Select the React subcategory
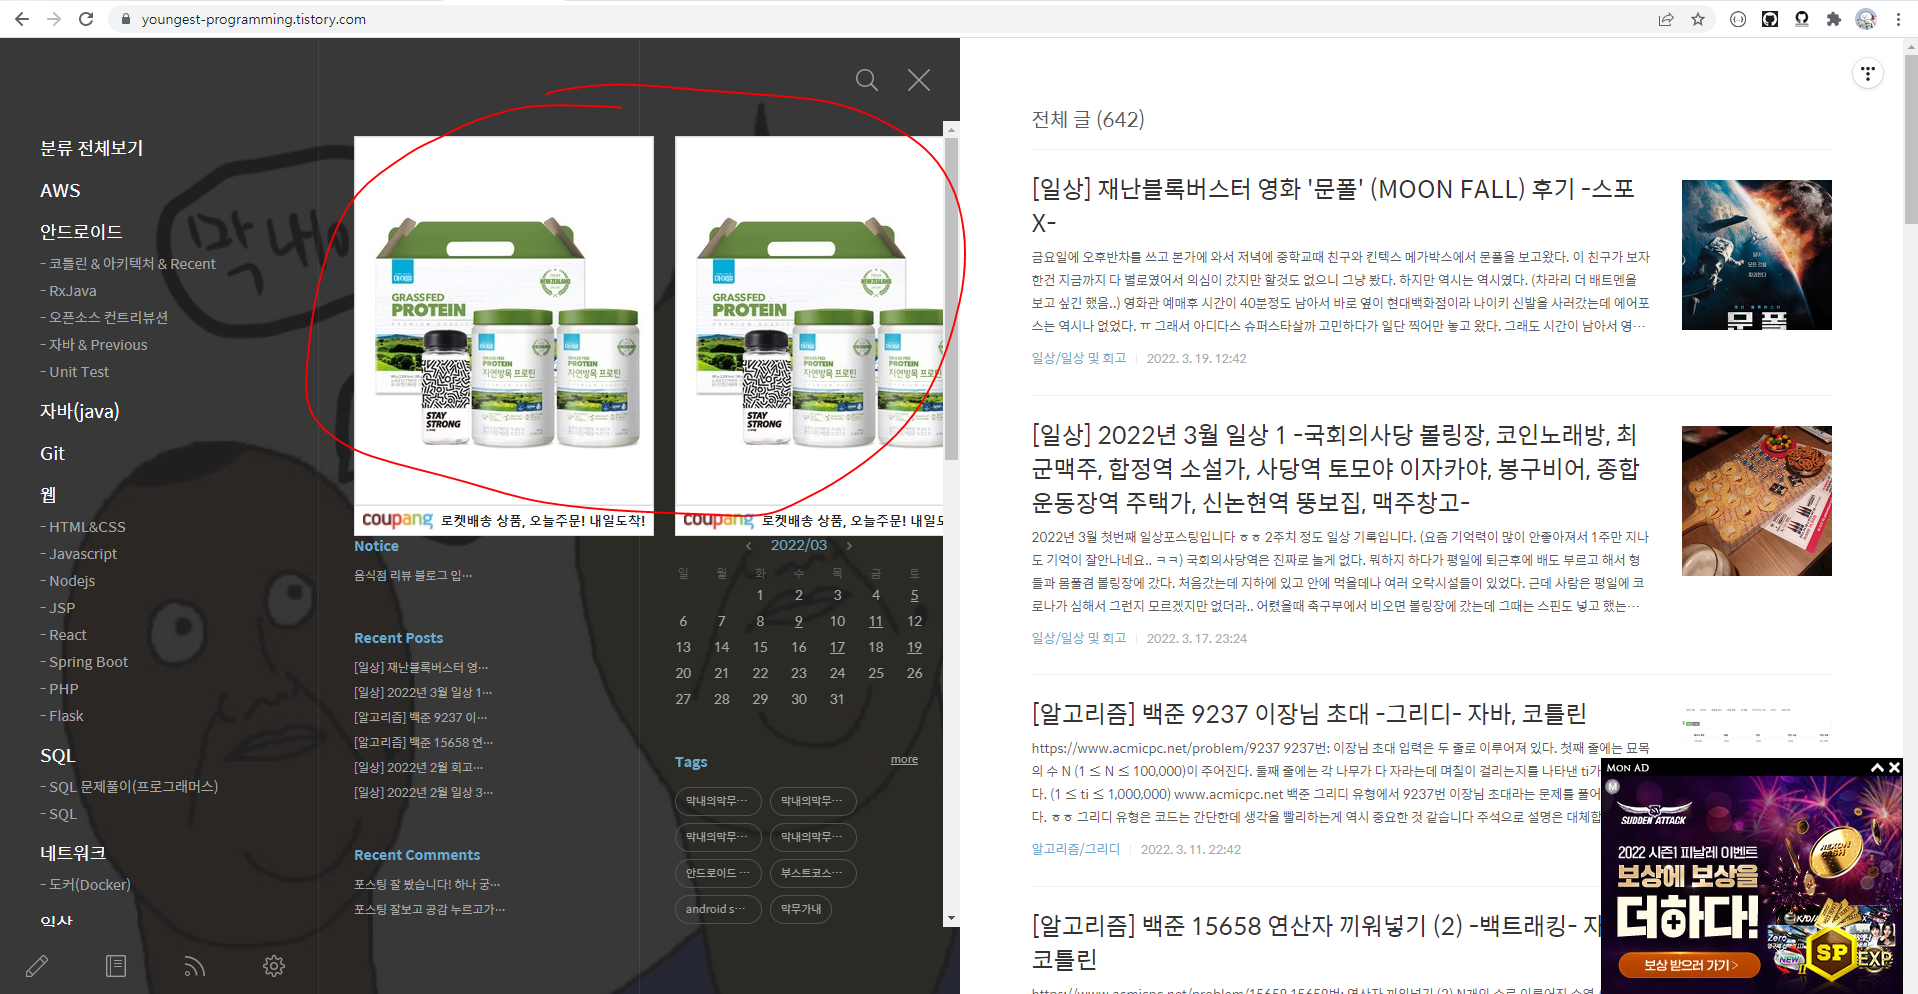Viewport: 1918px width, 994px height. (64, 635)
